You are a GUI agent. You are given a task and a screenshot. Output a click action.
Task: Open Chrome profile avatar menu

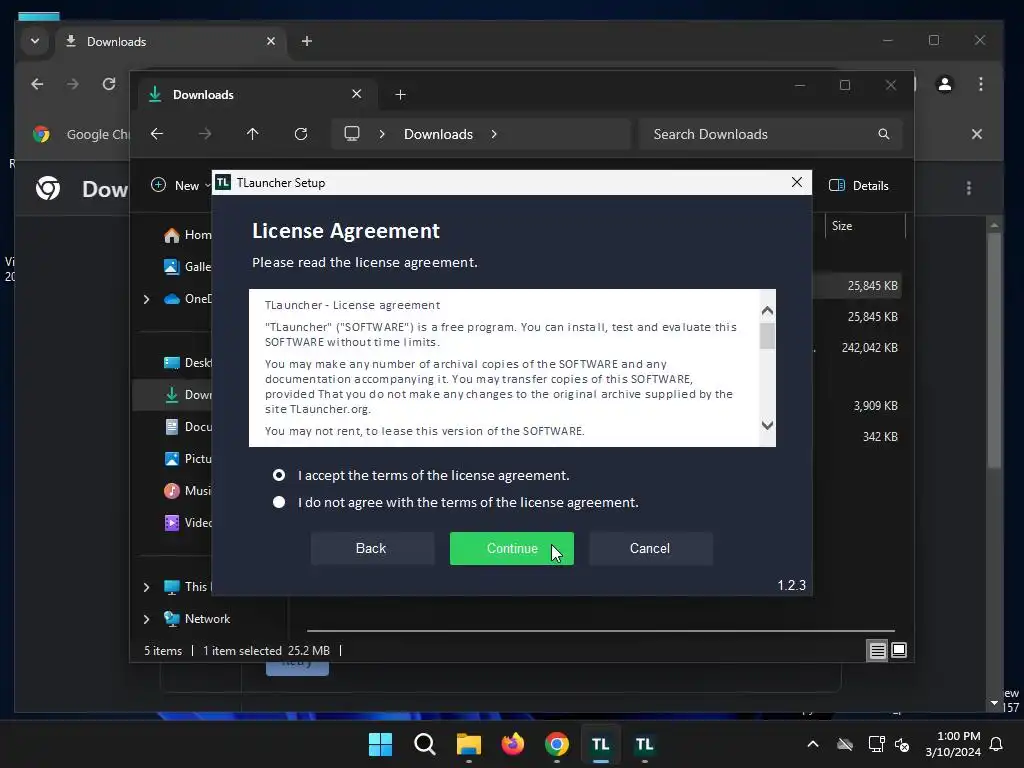tap(944, 84)
